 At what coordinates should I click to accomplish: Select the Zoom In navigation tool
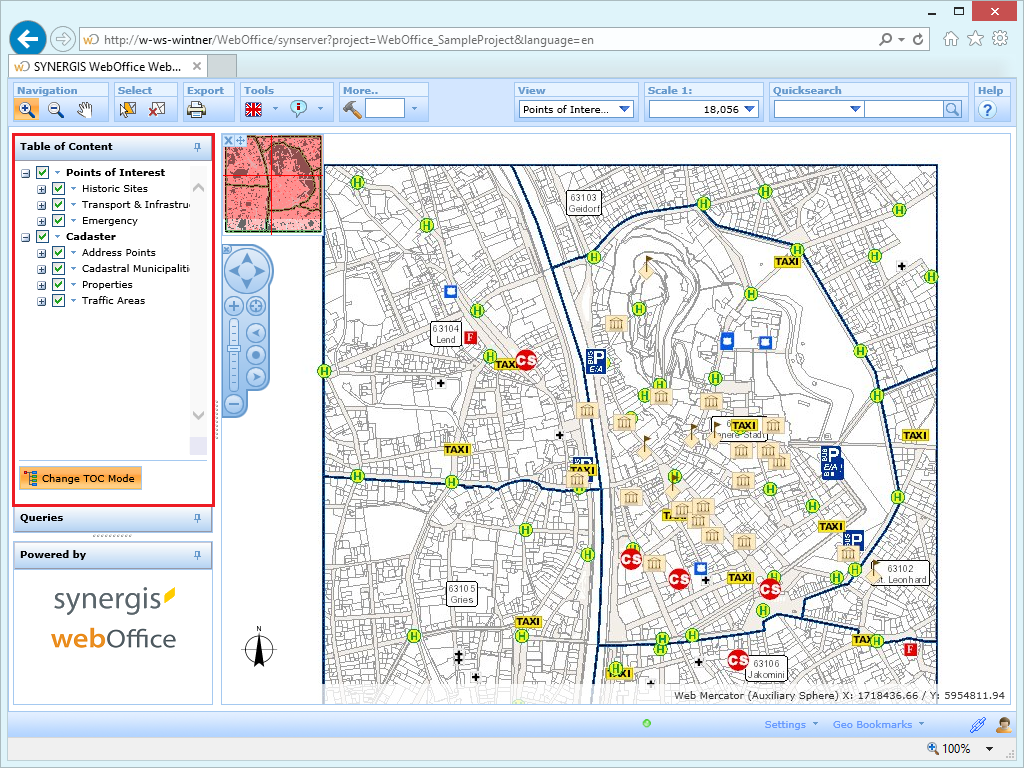(x=27, y=109)
